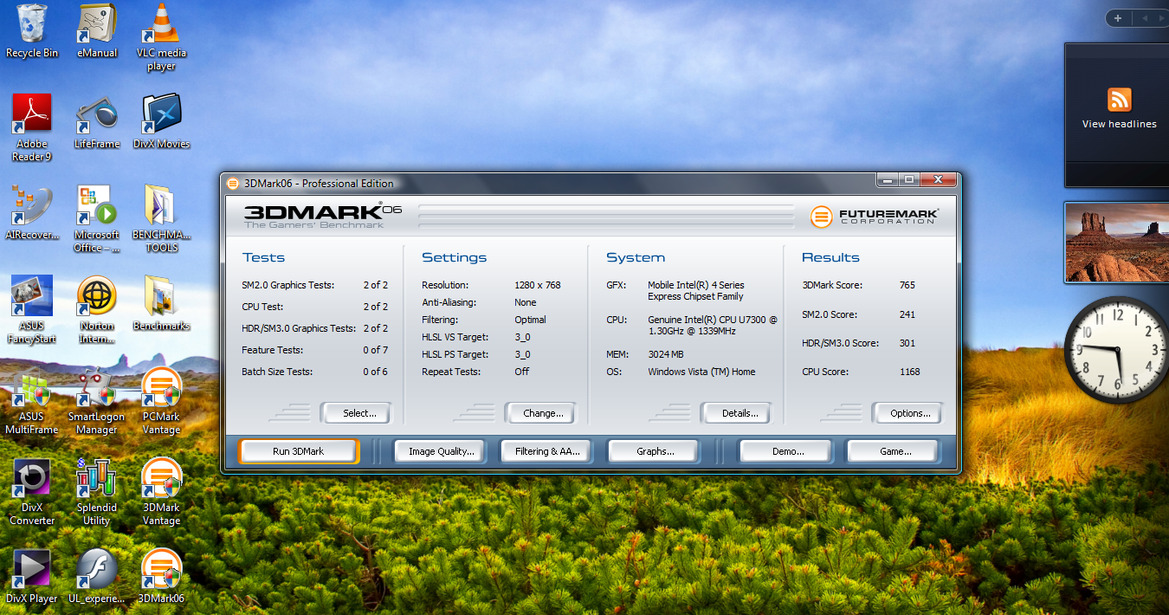Select the Adobe Reader 9 desktop icon
This screenshot has width=1169, height=615.
(31, 127)
